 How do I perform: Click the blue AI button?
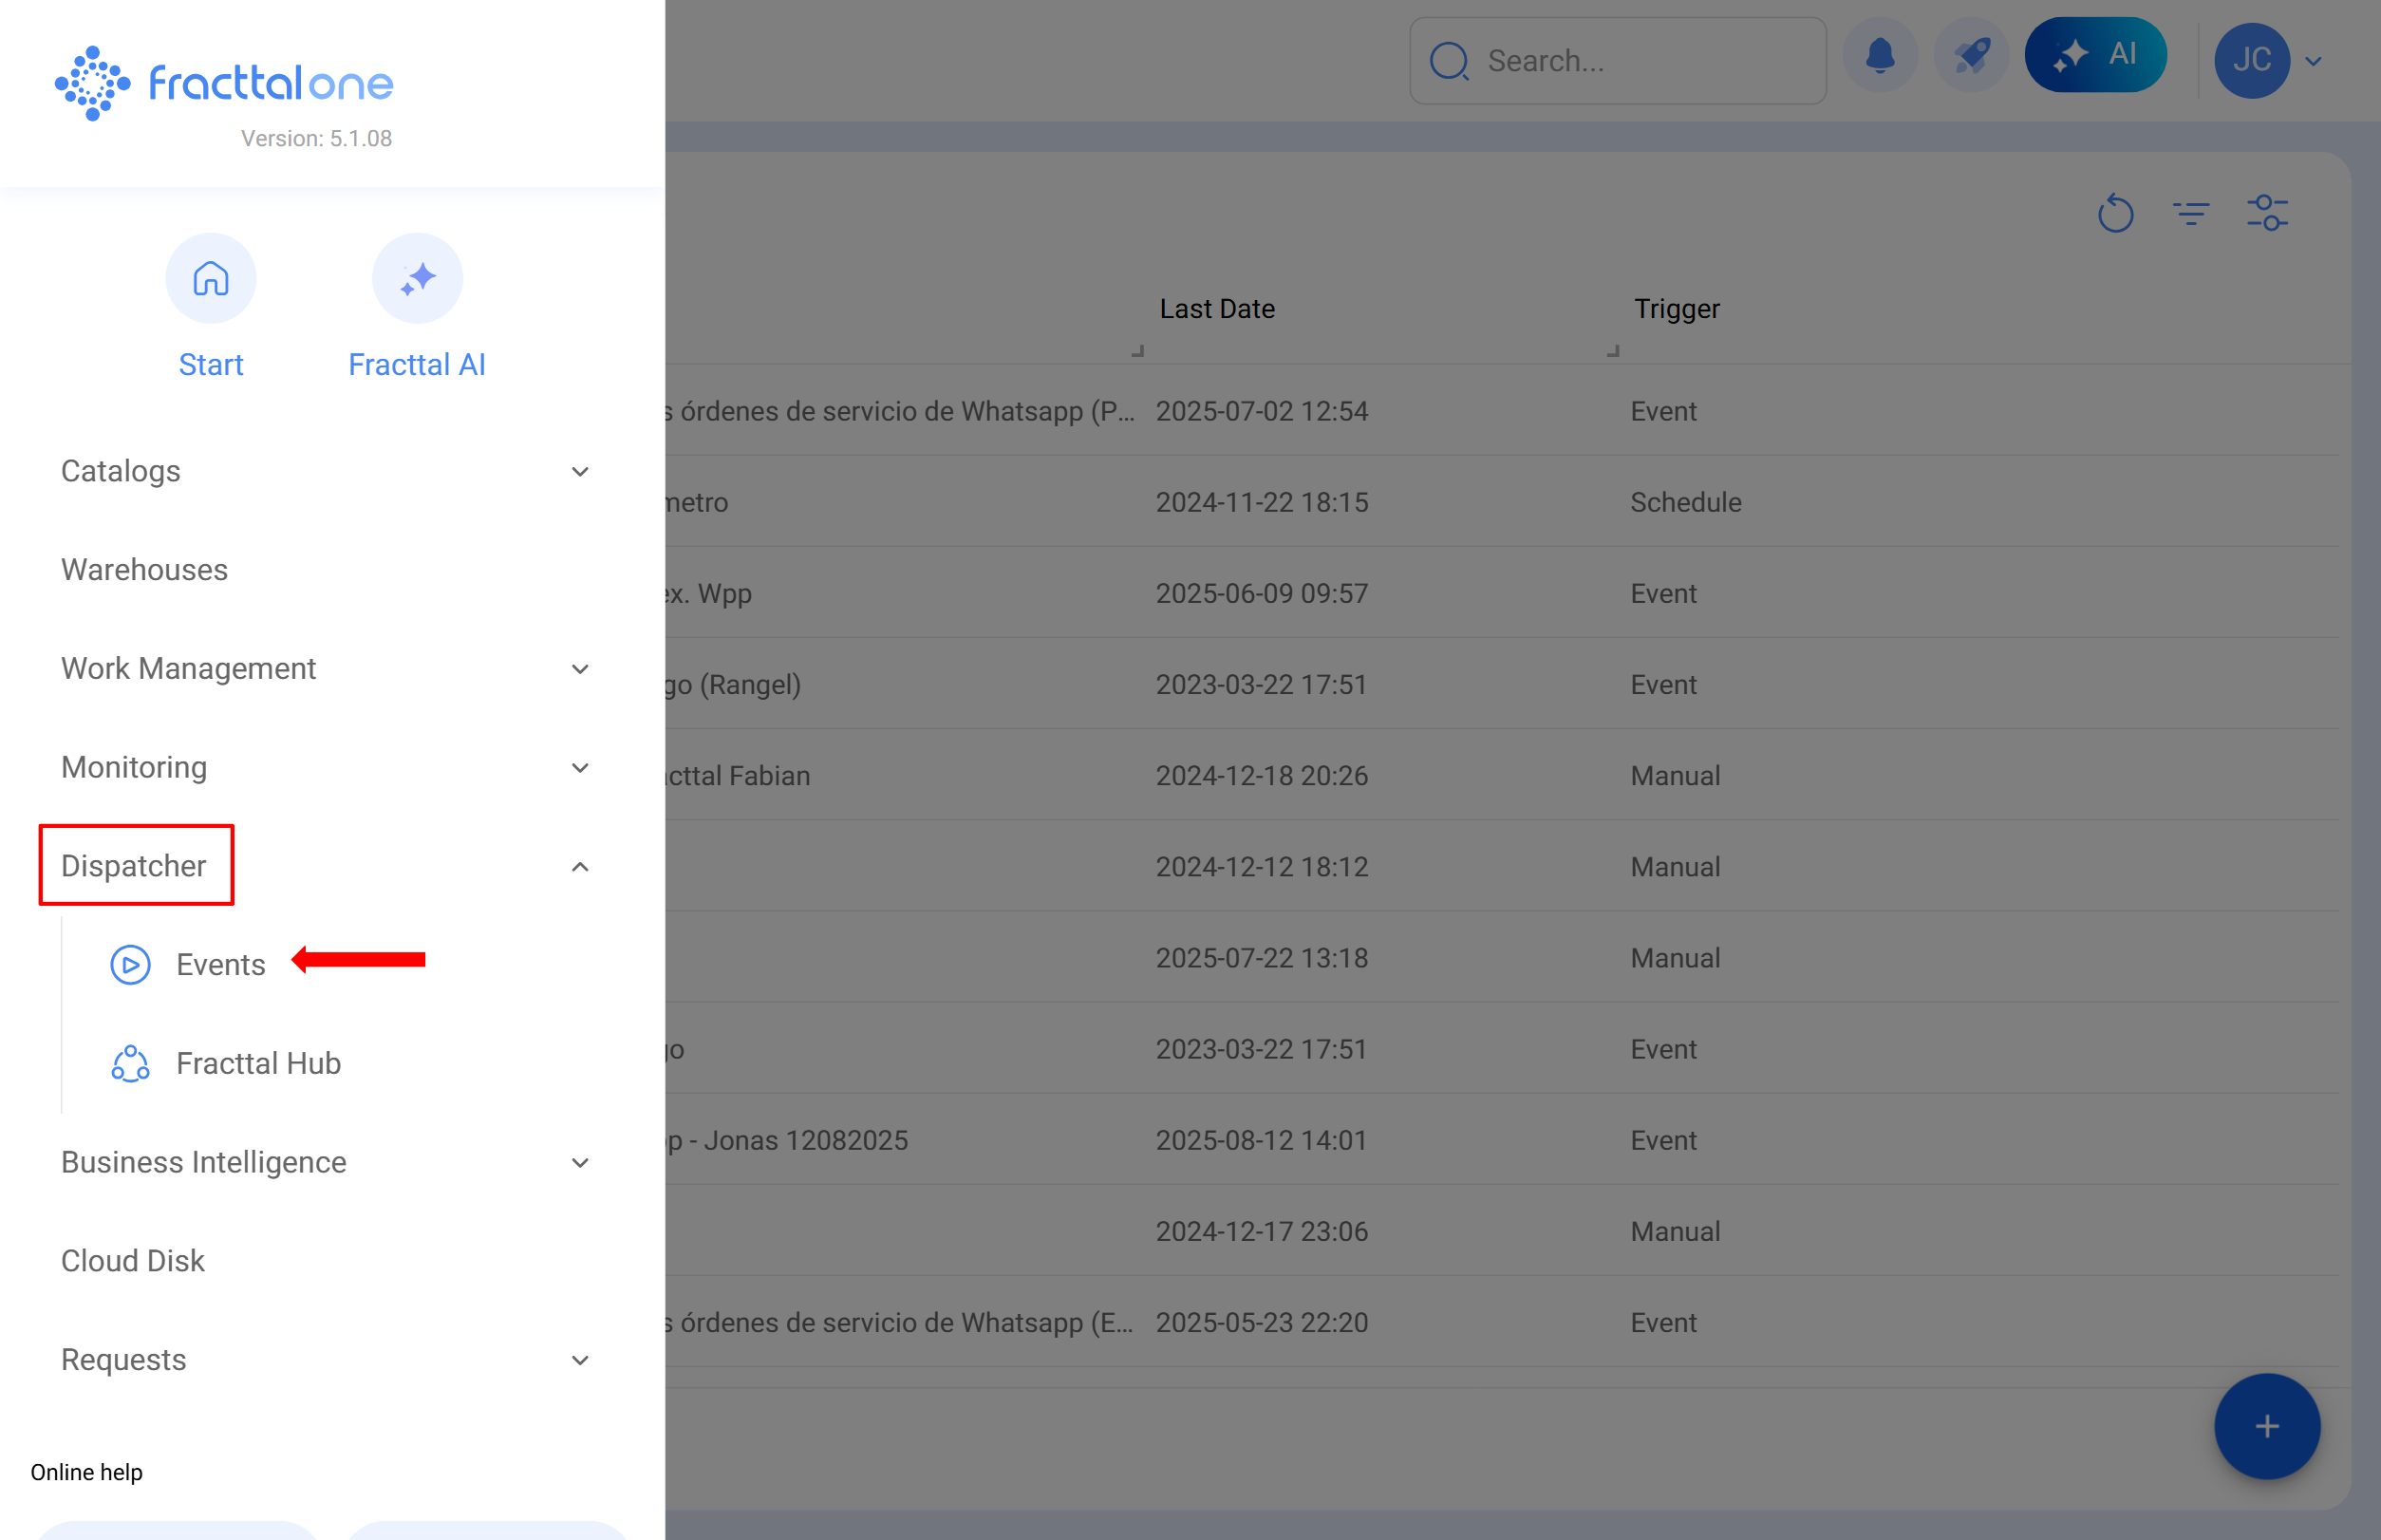pyautogui.click(x=2095, y=55)
